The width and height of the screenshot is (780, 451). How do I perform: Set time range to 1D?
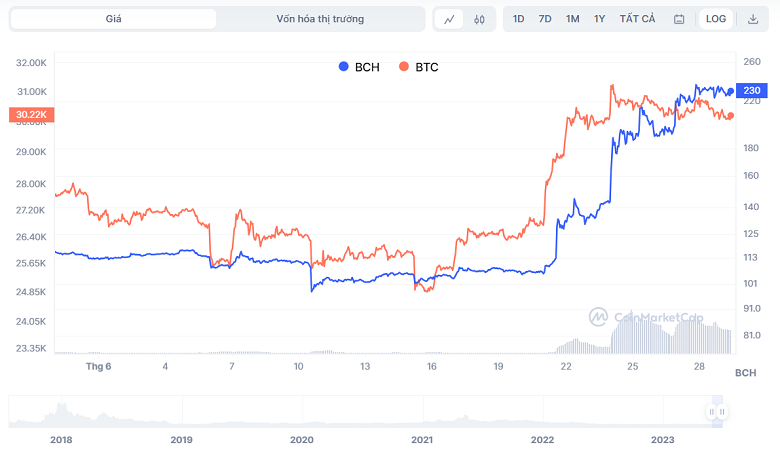[518, 19]
